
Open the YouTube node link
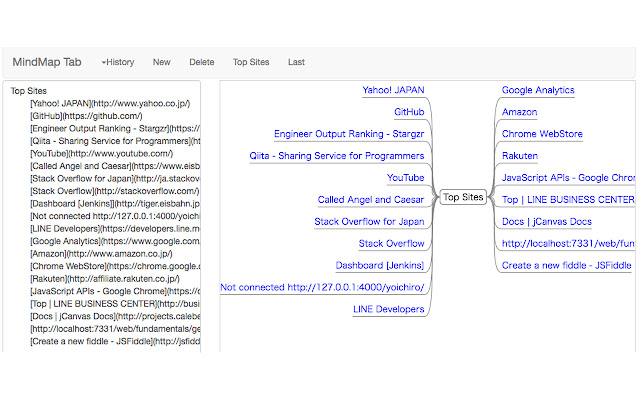pyautogui.click(x=406, y=178)
